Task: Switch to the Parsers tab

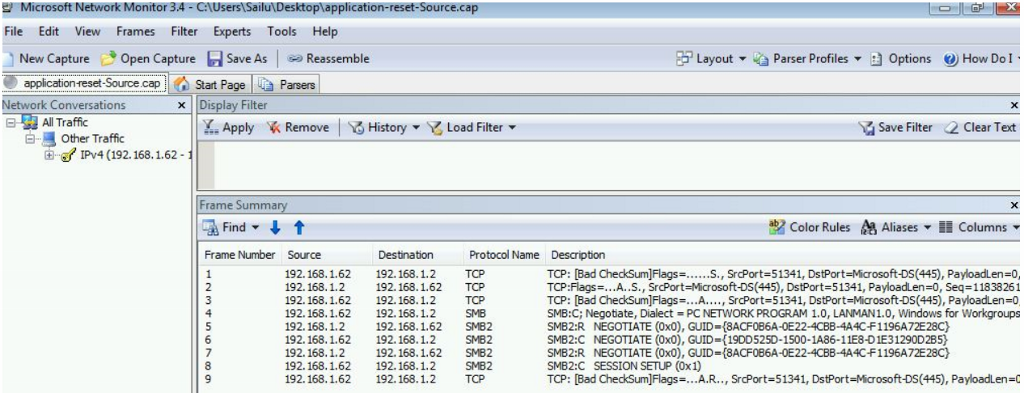Action: tap(286, 84)
